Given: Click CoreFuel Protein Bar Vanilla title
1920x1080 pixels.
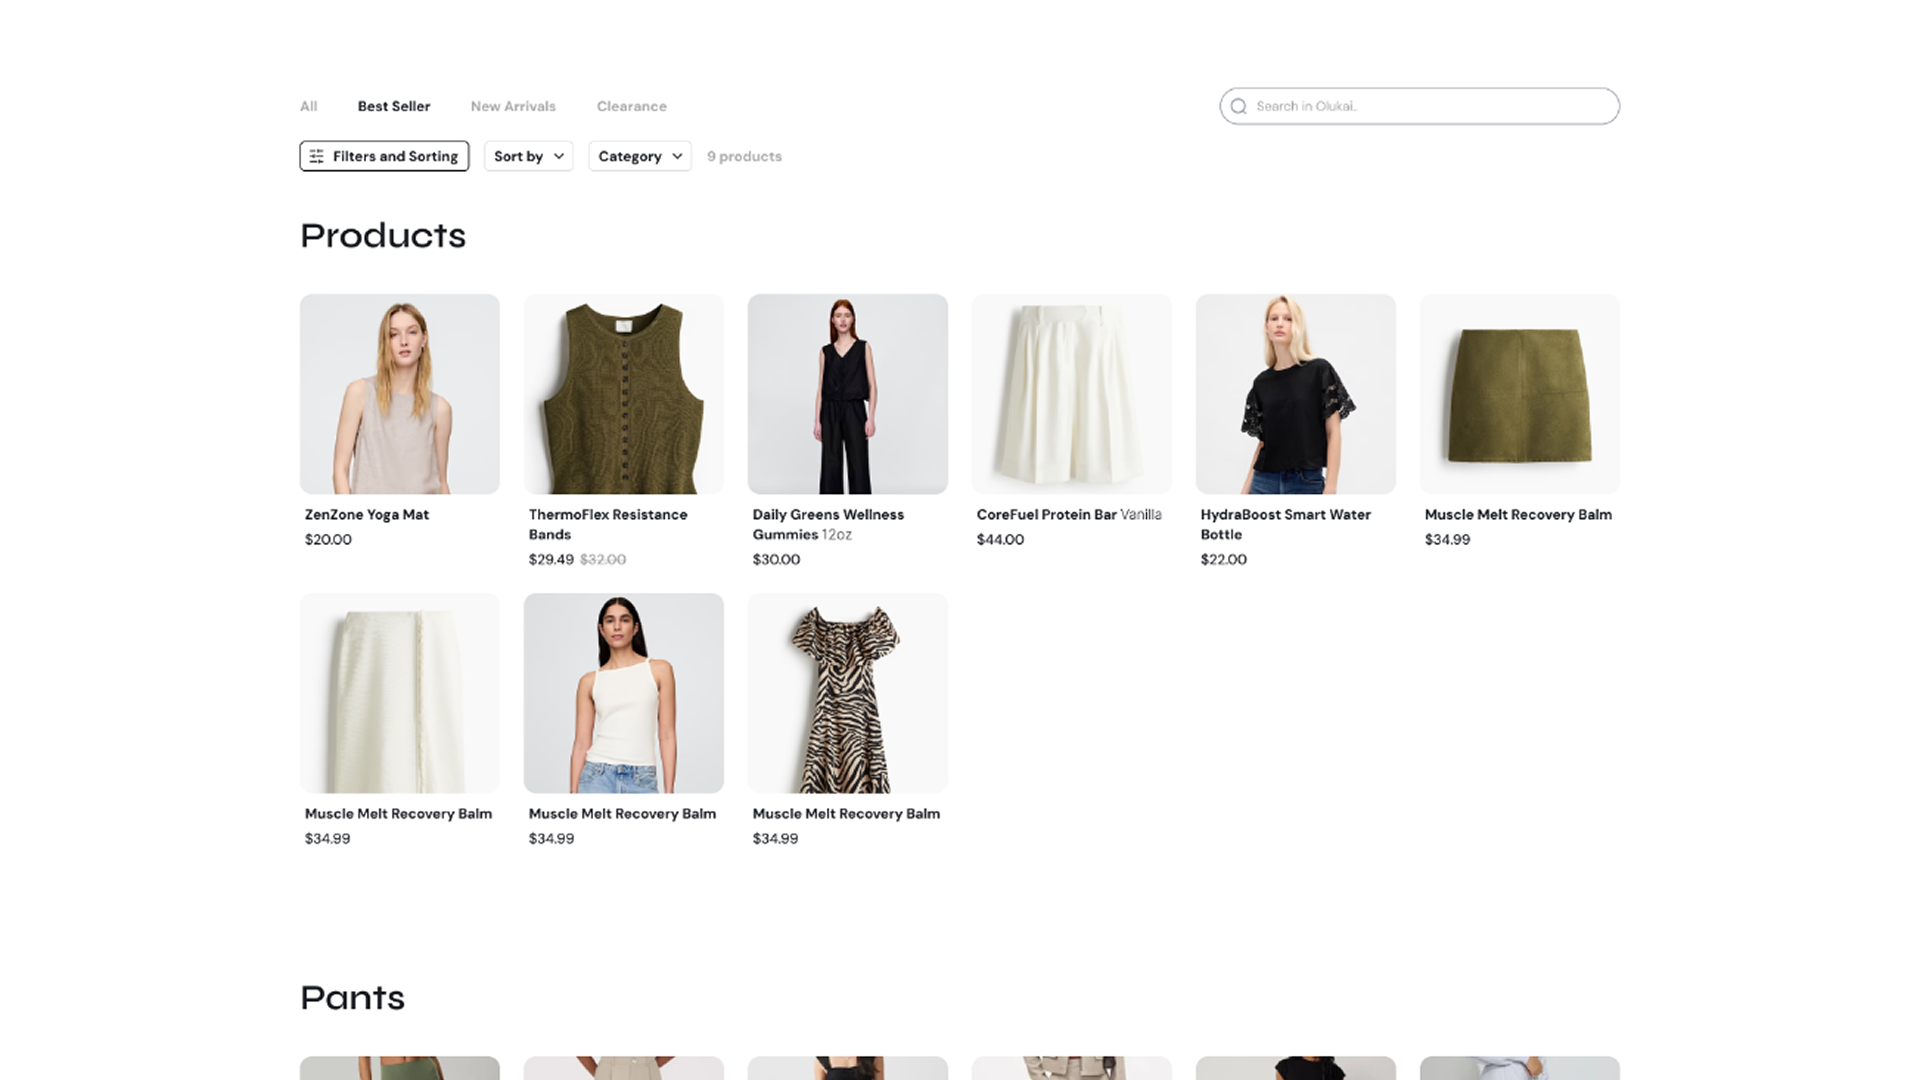Looking at the screenshot, I should [1069, 515].
